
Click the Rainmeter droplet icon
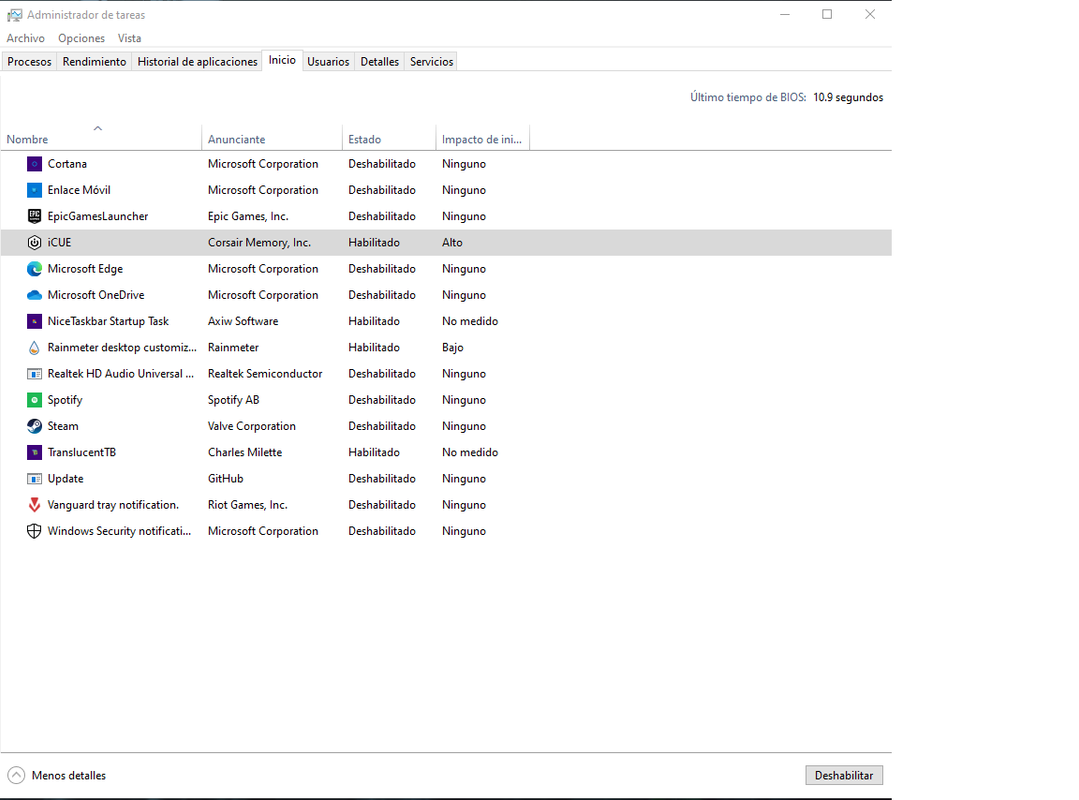click(34, 347)
